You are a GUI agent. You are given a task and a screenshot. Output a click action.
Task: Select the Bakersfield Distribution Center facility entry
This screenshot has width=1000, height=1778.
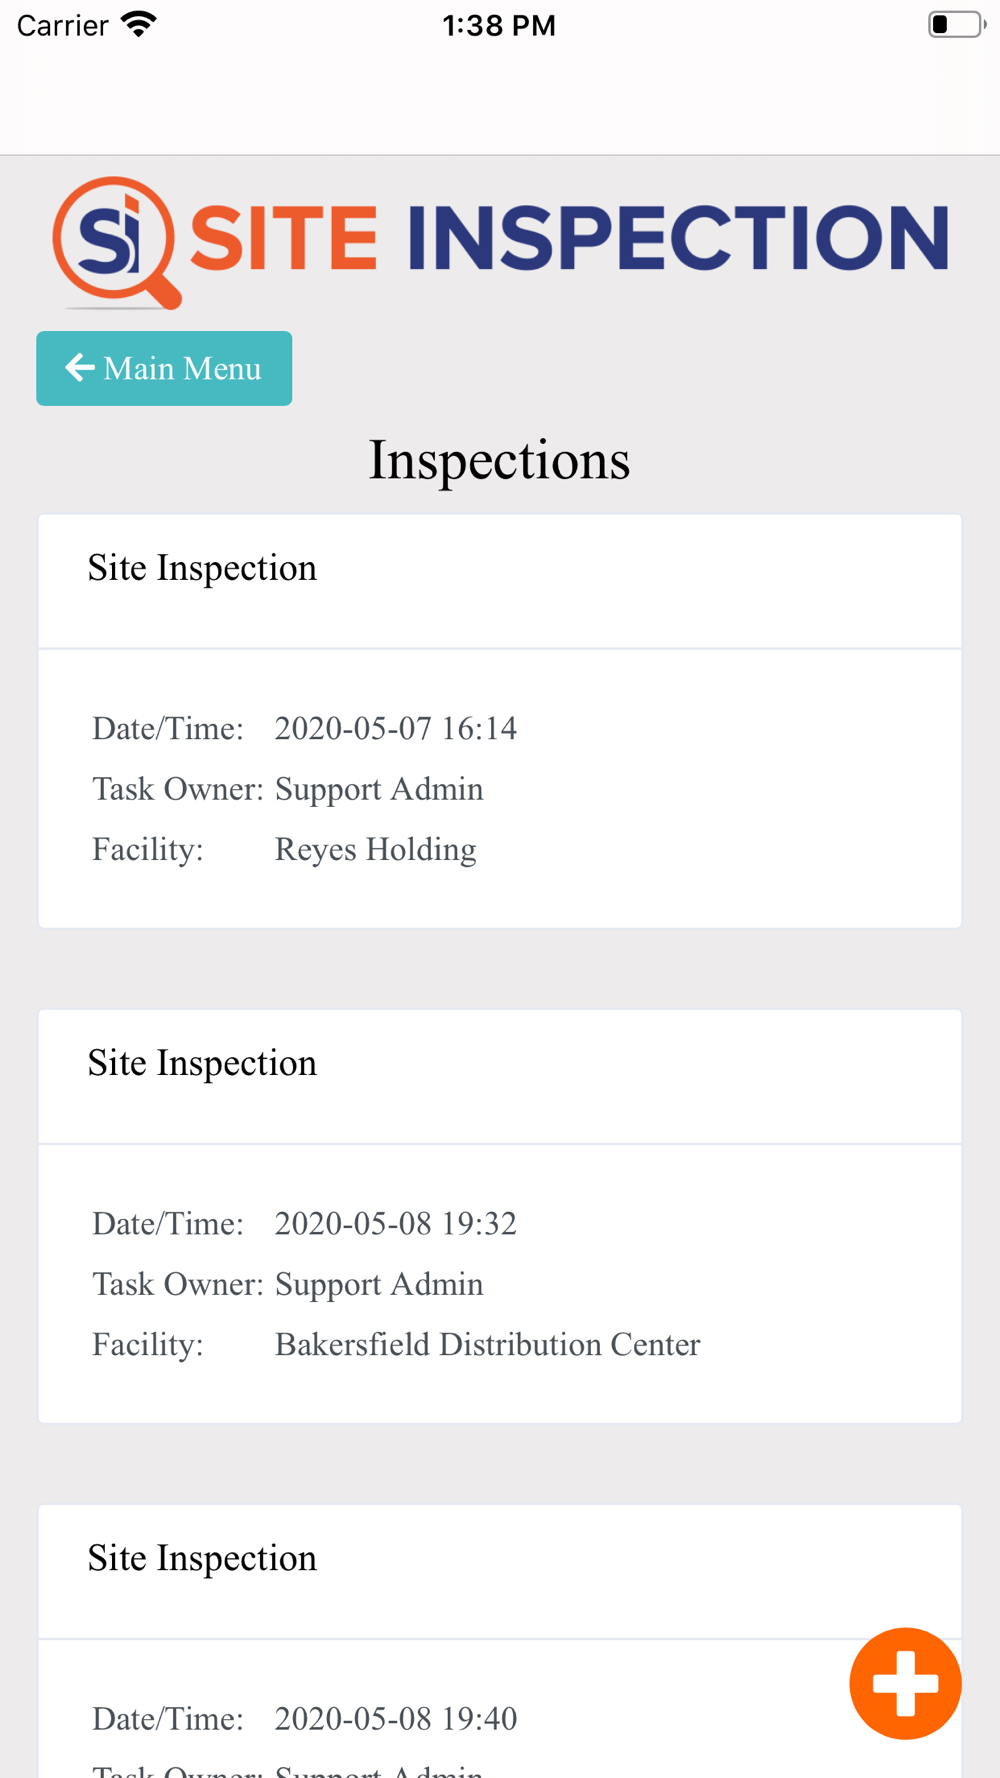point(487,1344)
